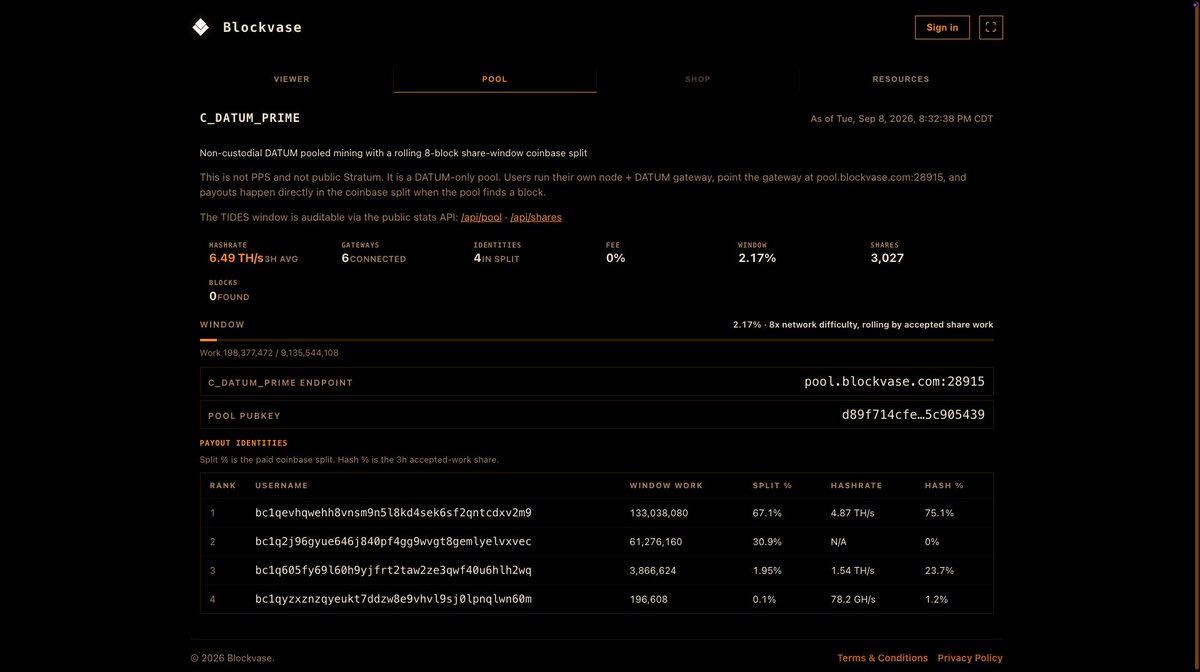Click the "Work 198,377,472 / 9,135,544,108" text
This screenshot has width=1200, height=672.
(269, 353)
